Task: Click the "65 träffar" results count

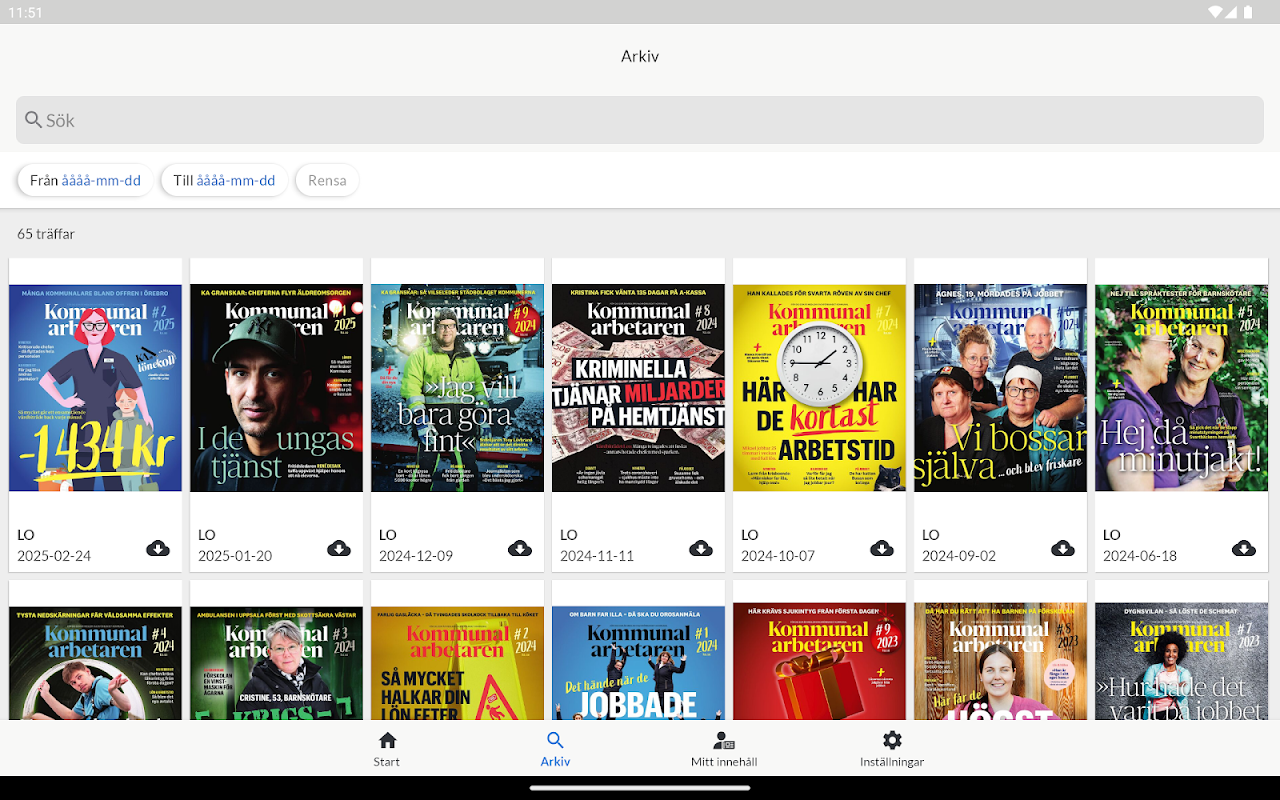Action: pos(46,234)
